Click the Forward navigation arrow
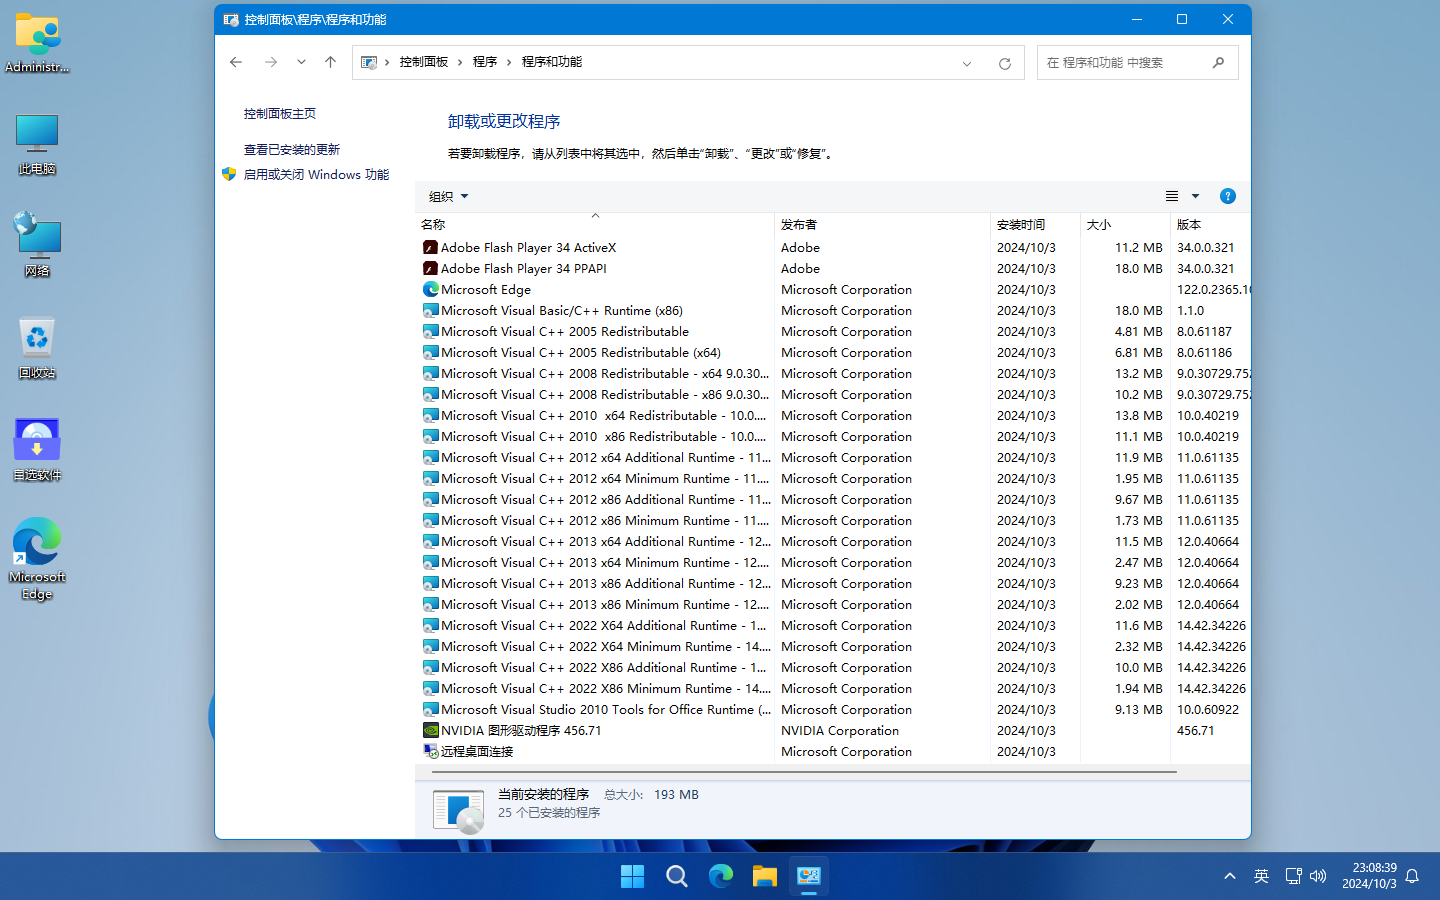 coord(271,62)
